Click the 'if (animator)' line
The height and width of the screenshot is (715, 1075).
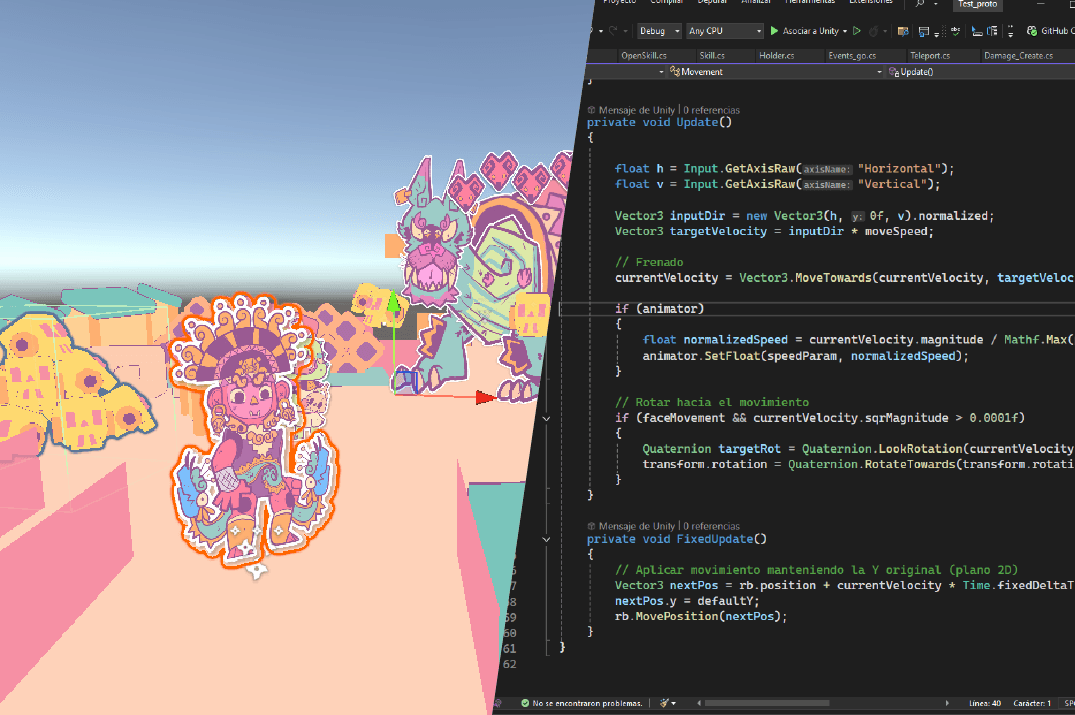point(660,308)
